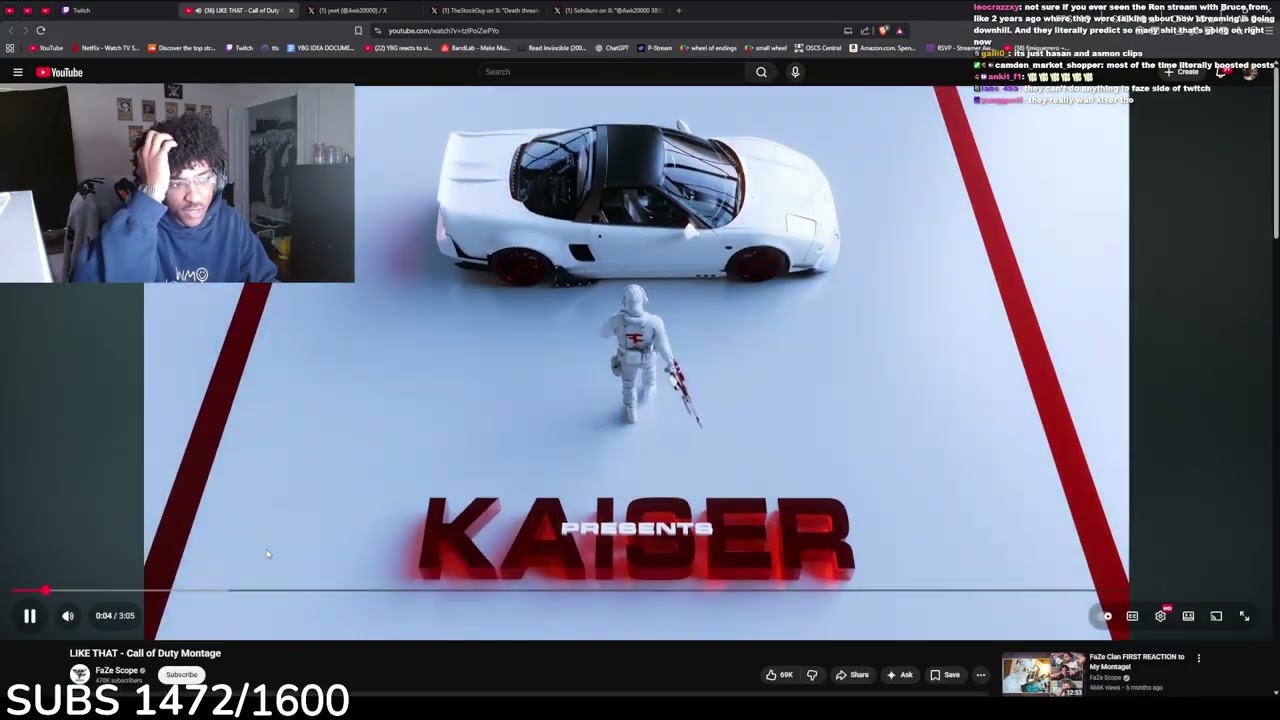Close the LIKE THAT tab

(x=291, y=10)
